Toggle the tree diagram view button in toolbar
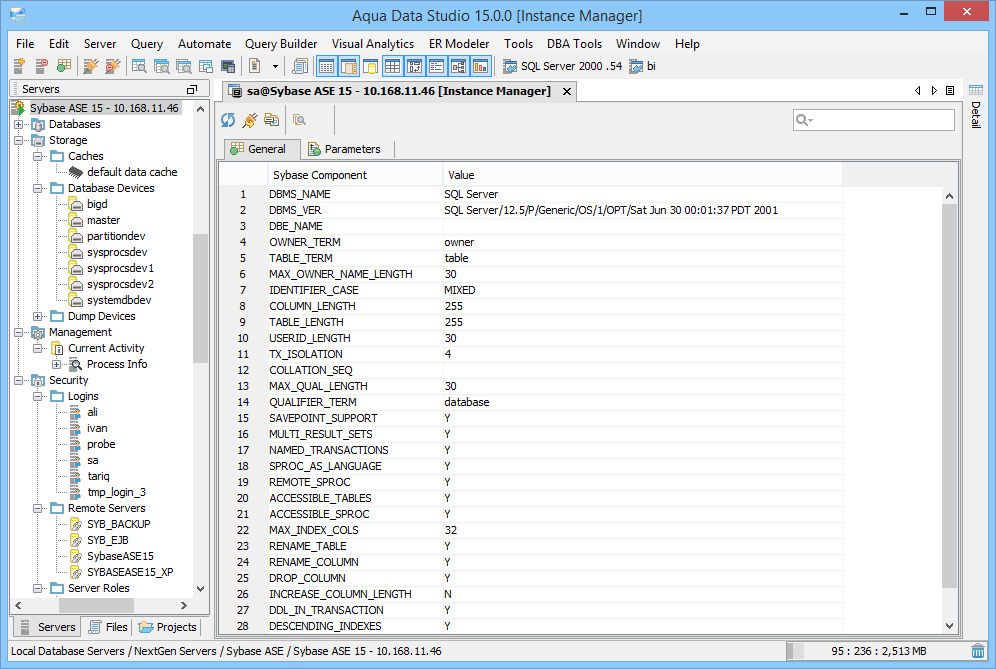The height and width of the screenshot is (669, 996). 459,65
